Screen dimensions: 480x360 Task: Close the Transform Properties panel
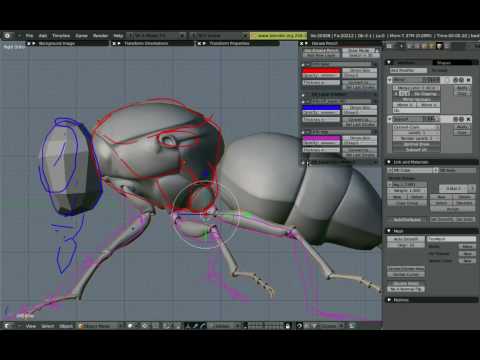pos(199,44)
